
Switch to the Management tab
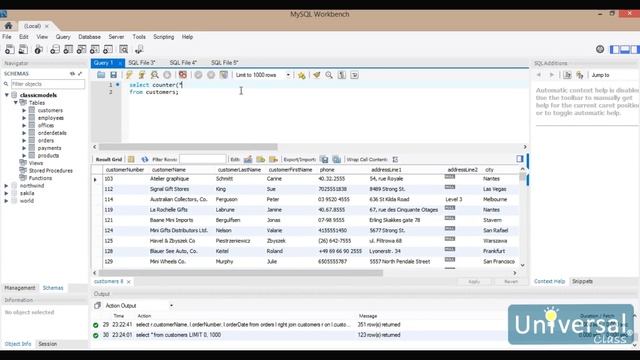pyautogui.click(x=20, y=288)
